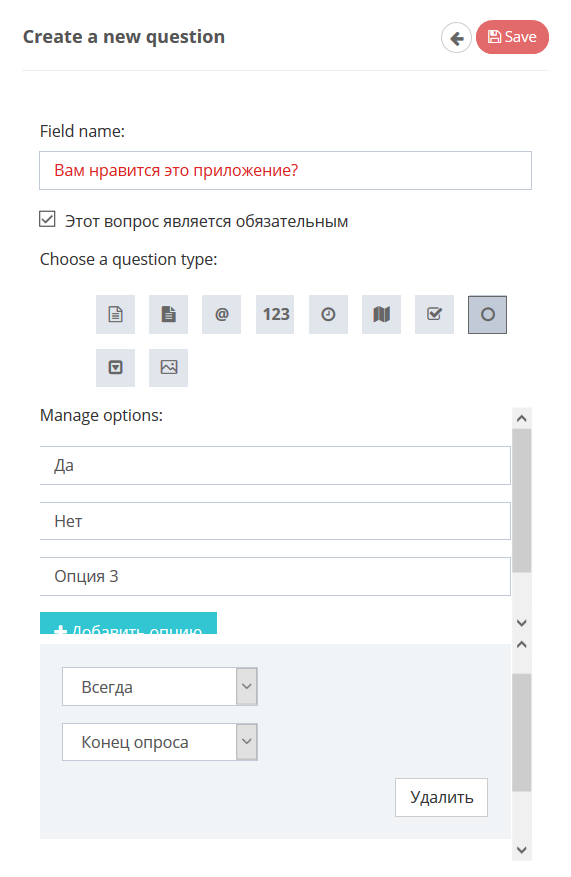Select the clock date-time question type

pos(328,314)
